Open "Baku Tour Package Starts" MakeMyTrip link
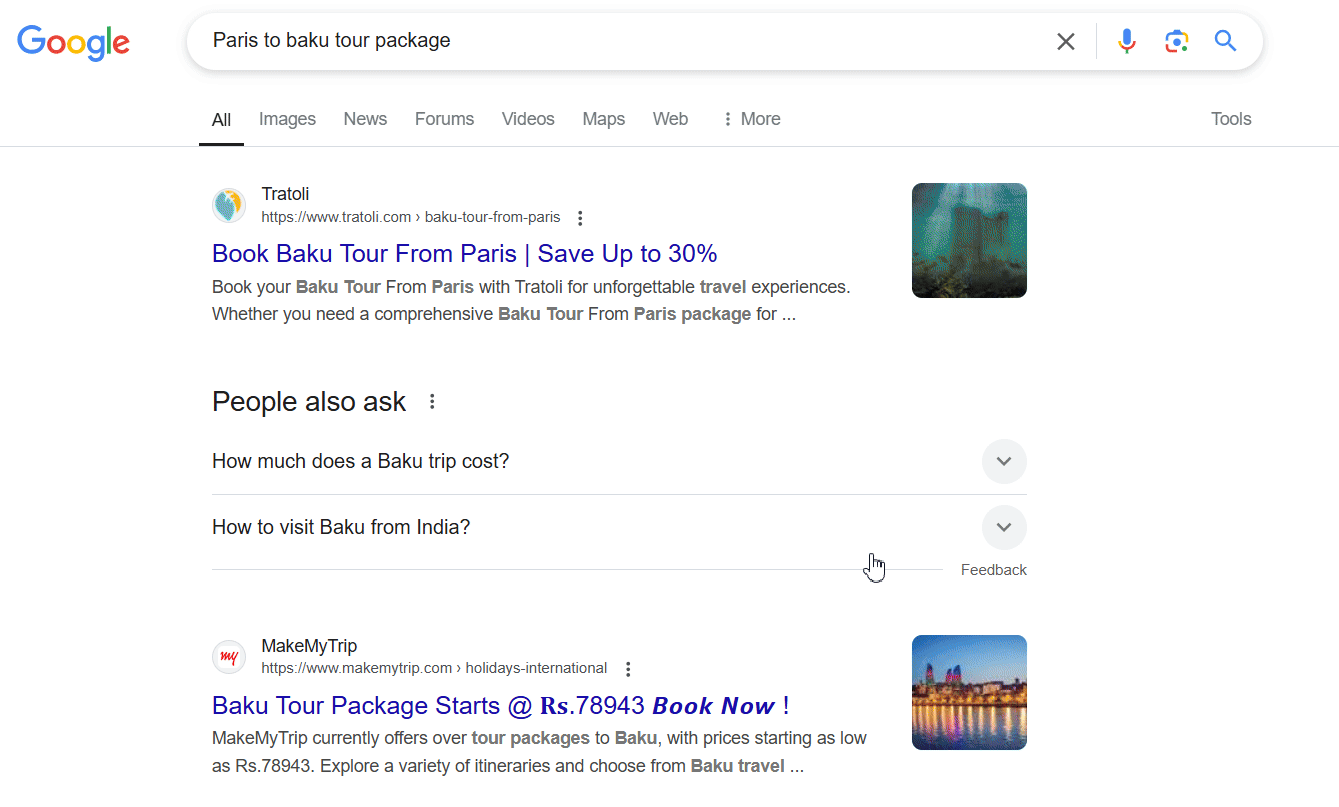 tap(500, 705)
